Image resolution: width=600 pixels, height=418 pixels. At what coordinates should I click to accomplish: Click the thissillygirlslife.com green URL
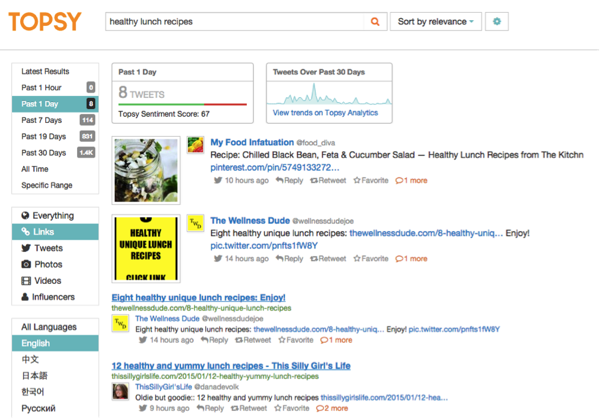(x=215, y=376)
